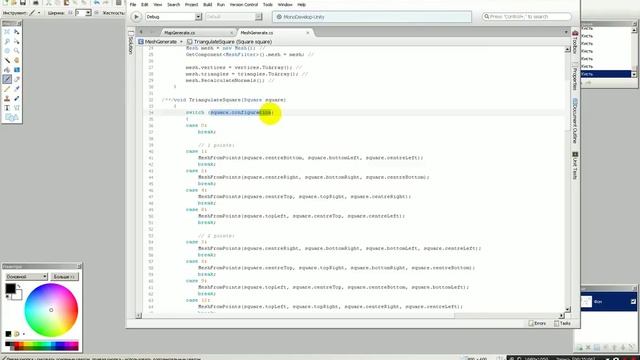Click the Save floppy icon in Paint.NET toolbar

pos(23,2)
